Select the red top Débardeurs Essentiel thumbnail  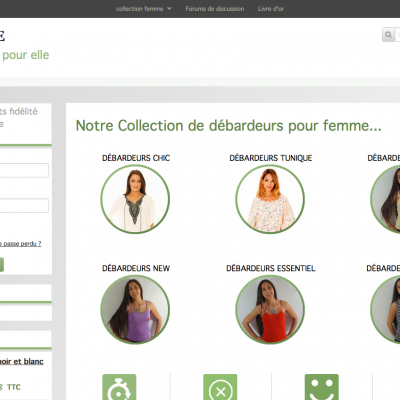(270, 309)
